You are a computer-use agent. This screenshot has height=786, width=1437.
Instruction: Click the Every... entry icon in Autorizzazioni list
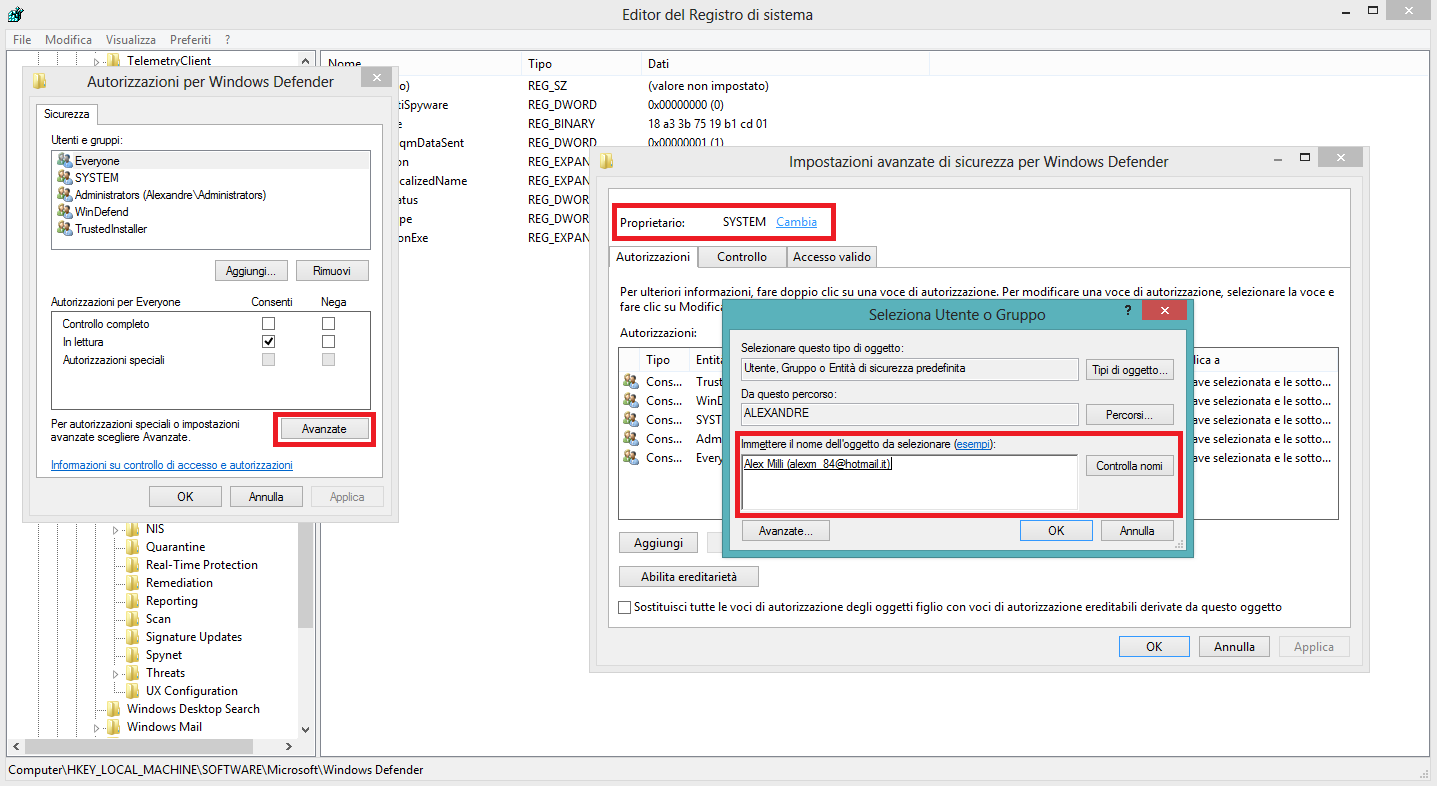tap(631, 457)
